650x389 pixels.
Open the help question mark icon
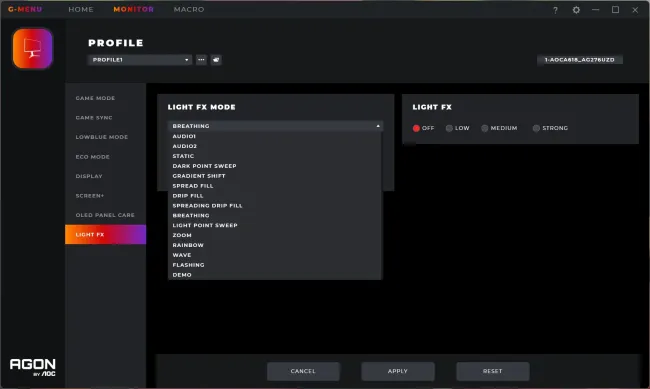click(555, 10)
